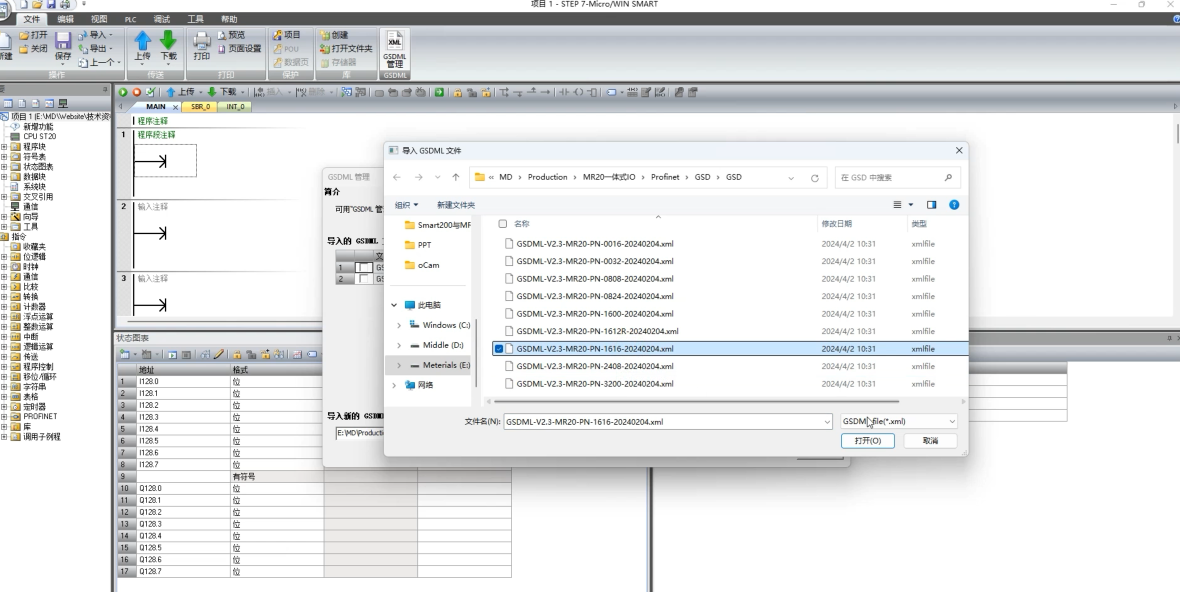Click 新建文件夹 in the file dialog
Screen dimensions: 1180x592
(456, 205)
